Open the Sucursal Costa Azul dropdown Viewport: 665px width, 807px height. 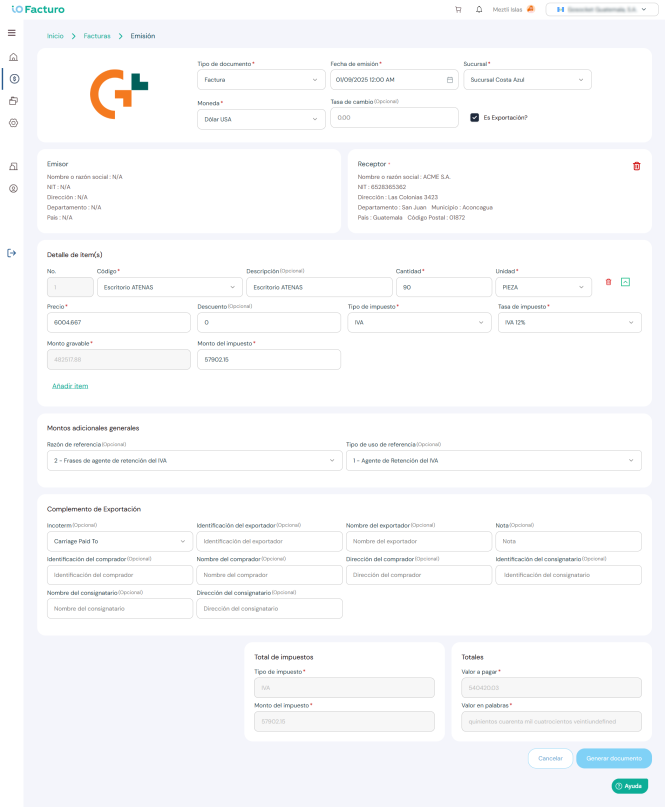pyautogui.click(x=528, y=80)
